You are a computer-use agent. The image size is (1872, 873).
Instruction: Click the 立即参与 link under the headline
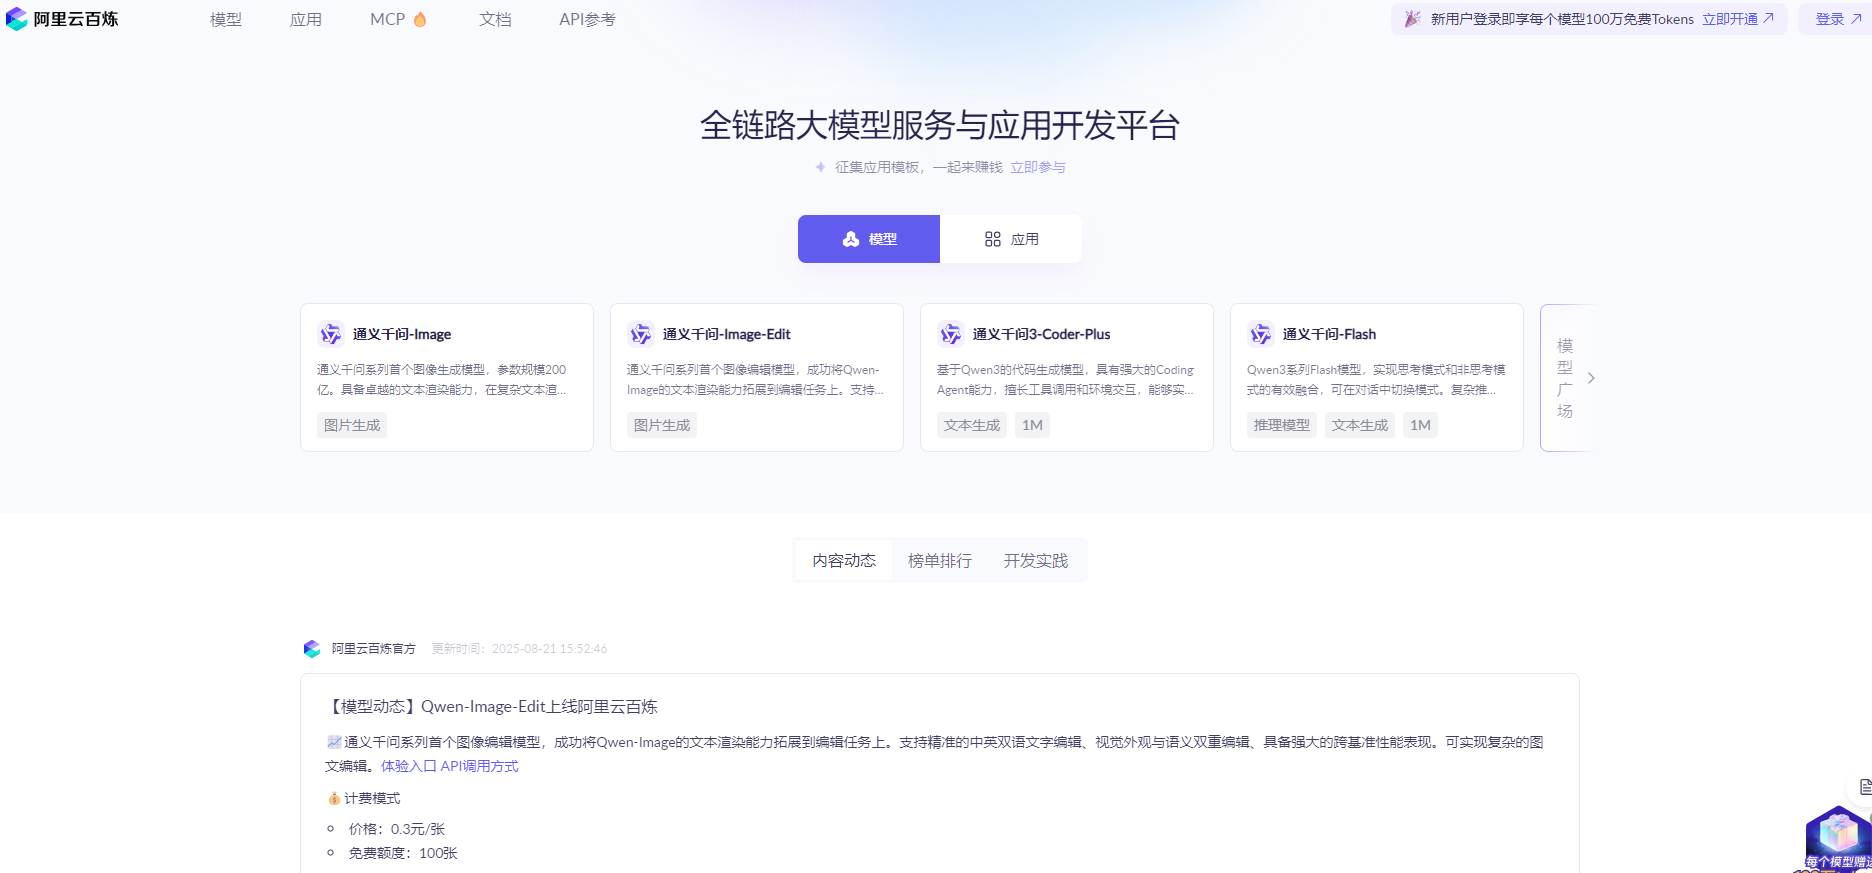pos(1038,167)
